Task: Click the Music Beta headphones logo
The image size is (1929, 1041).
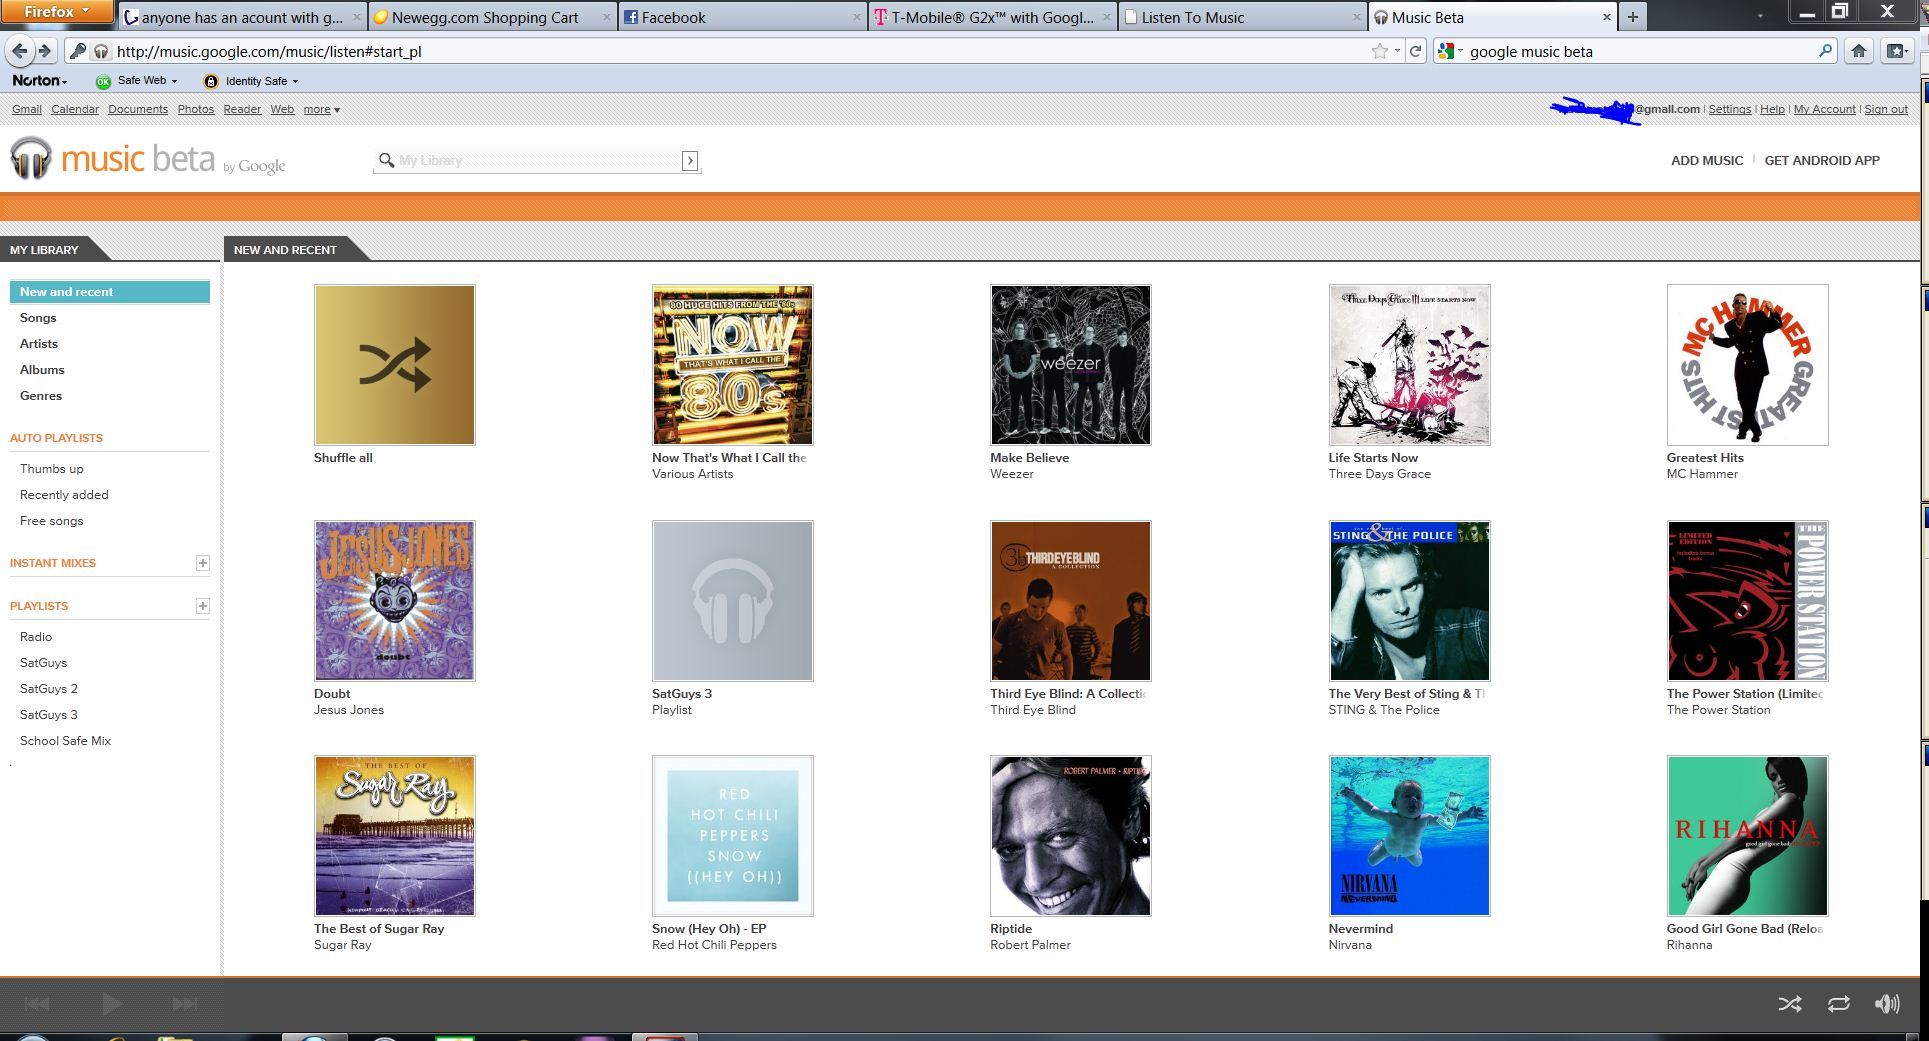Action: (x=31, y=158)
